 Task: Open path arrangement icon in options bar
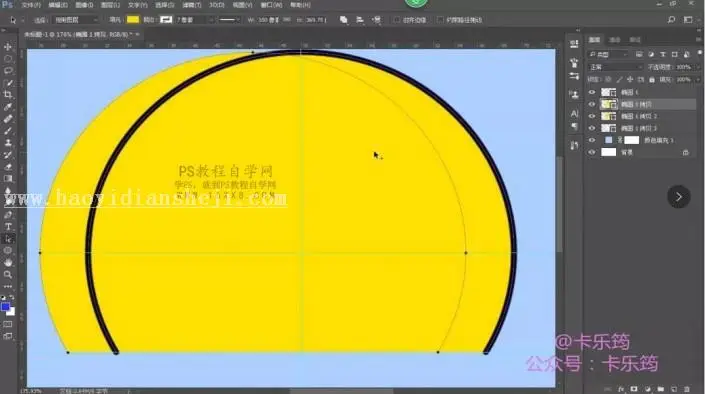pos(377,20)
